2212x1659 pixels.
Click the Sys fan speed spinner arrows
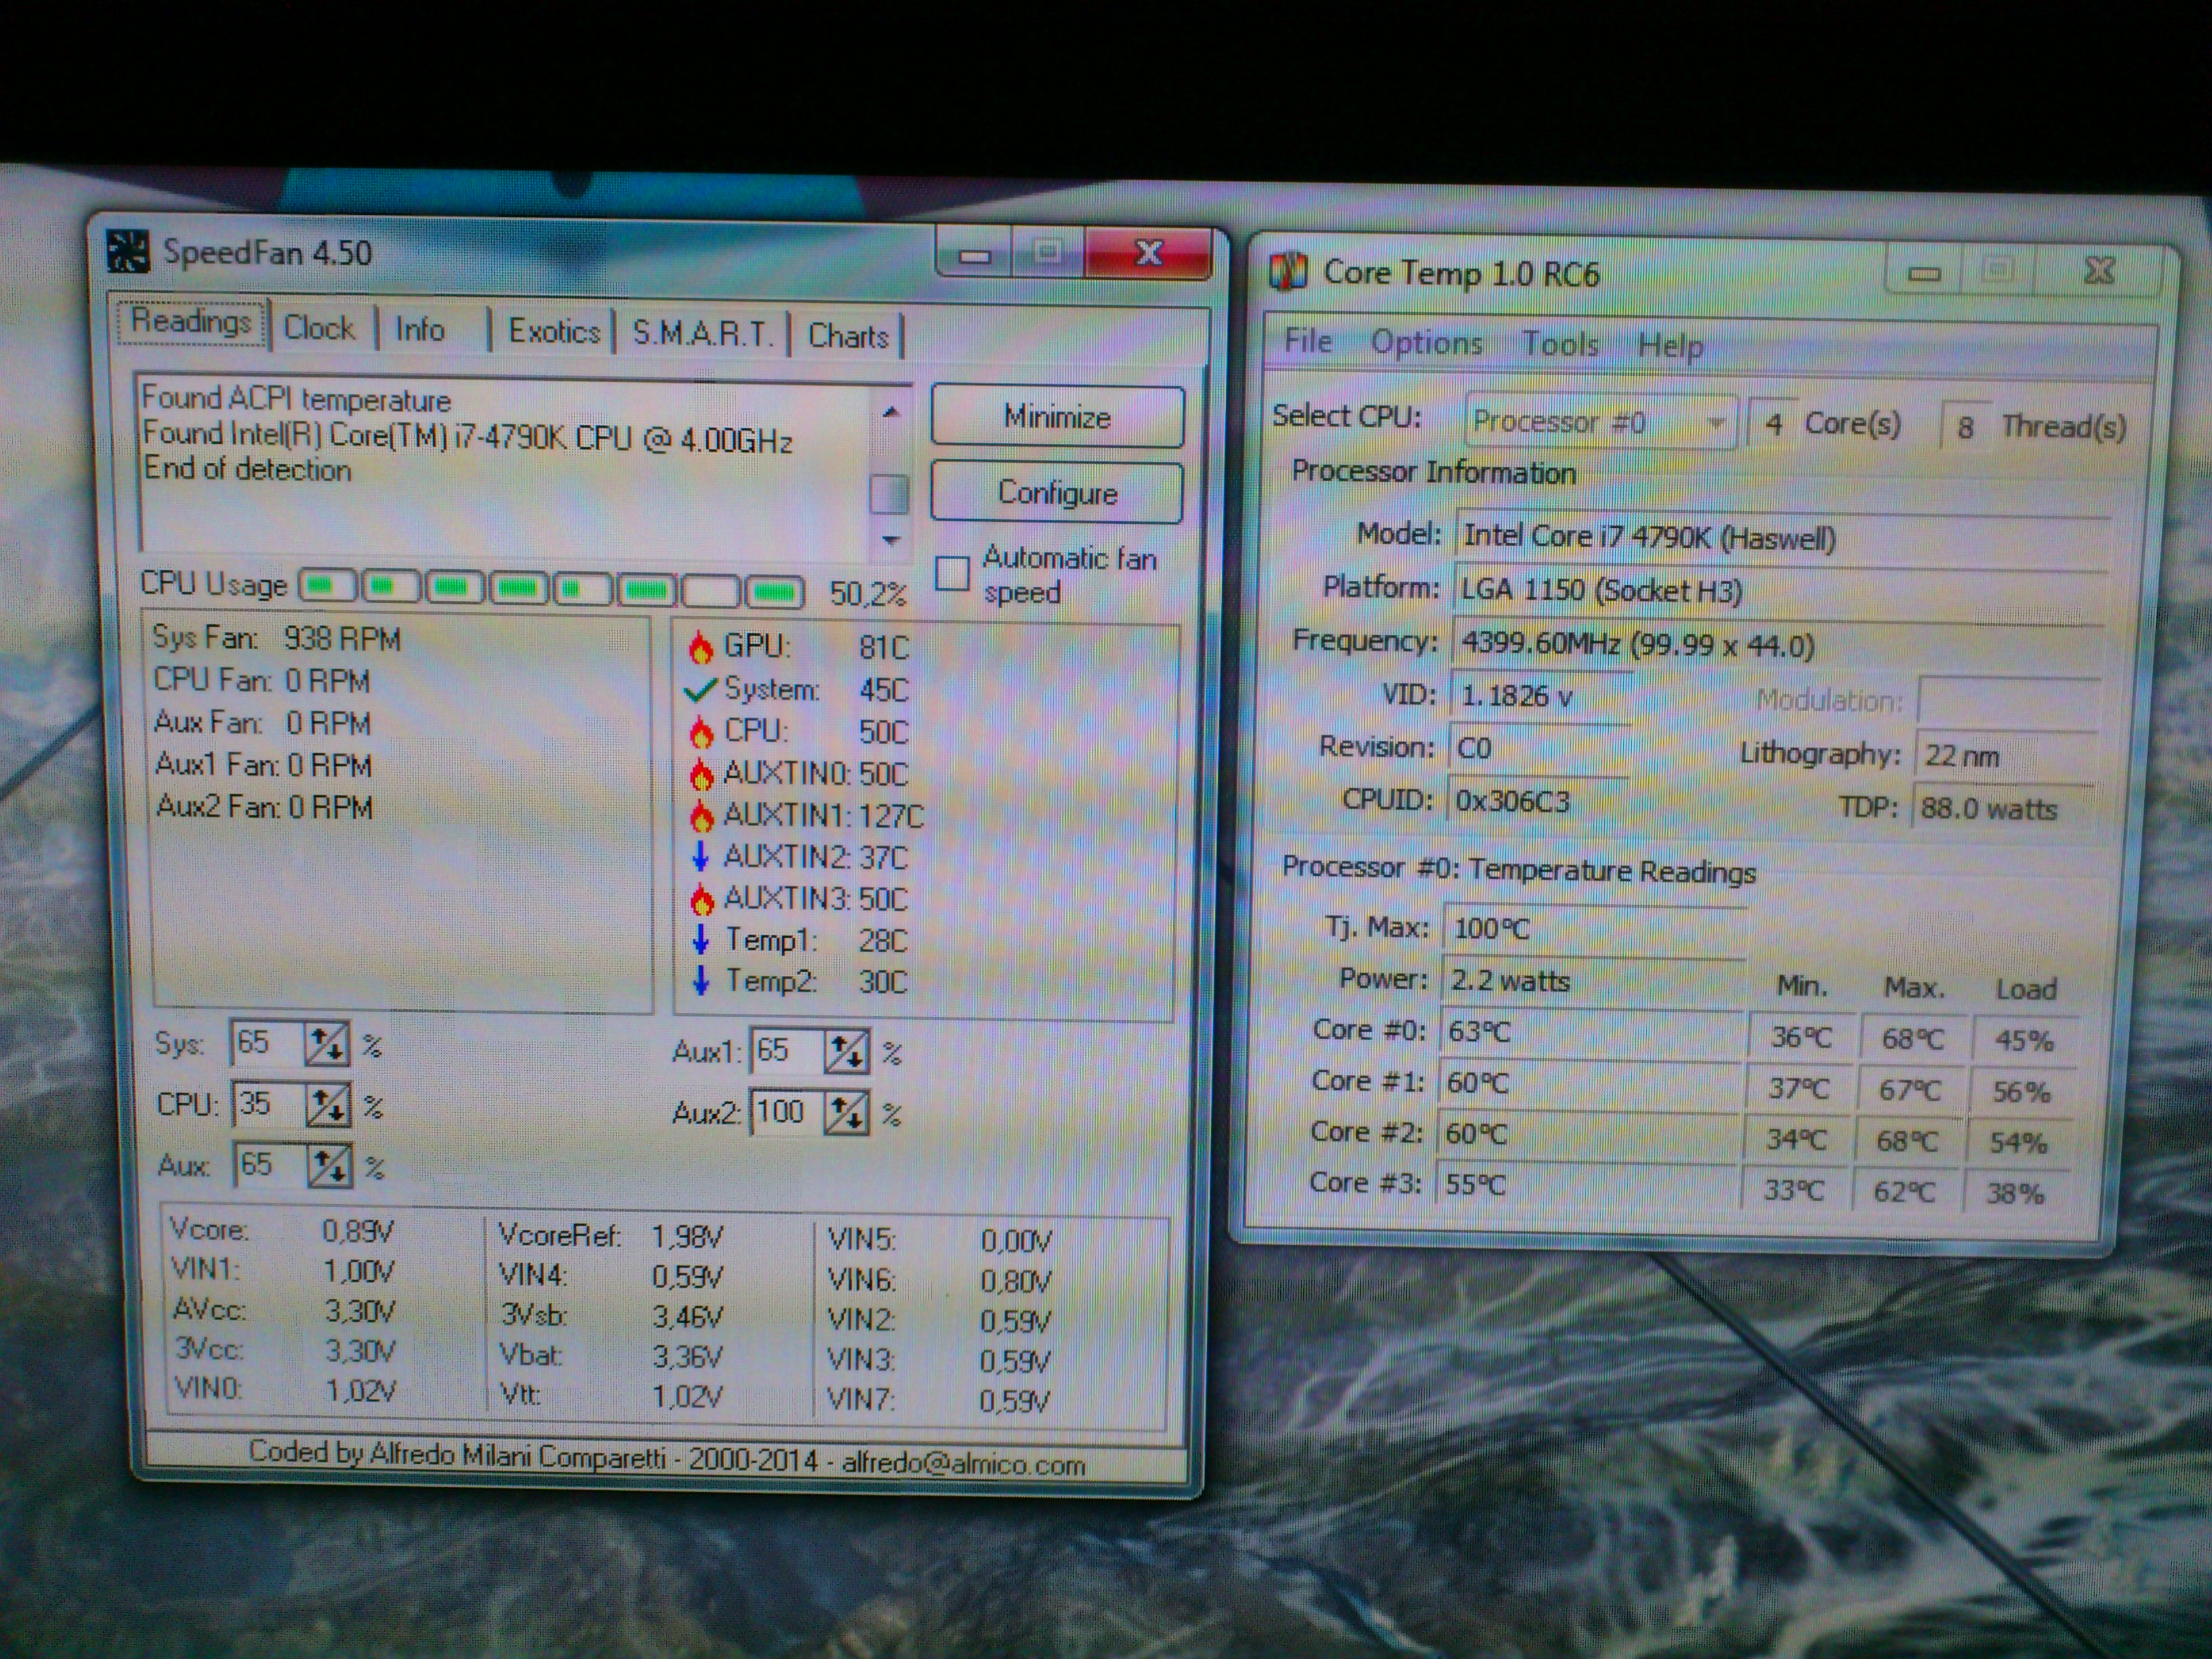pyautogui.click(x=327, y=1044)
